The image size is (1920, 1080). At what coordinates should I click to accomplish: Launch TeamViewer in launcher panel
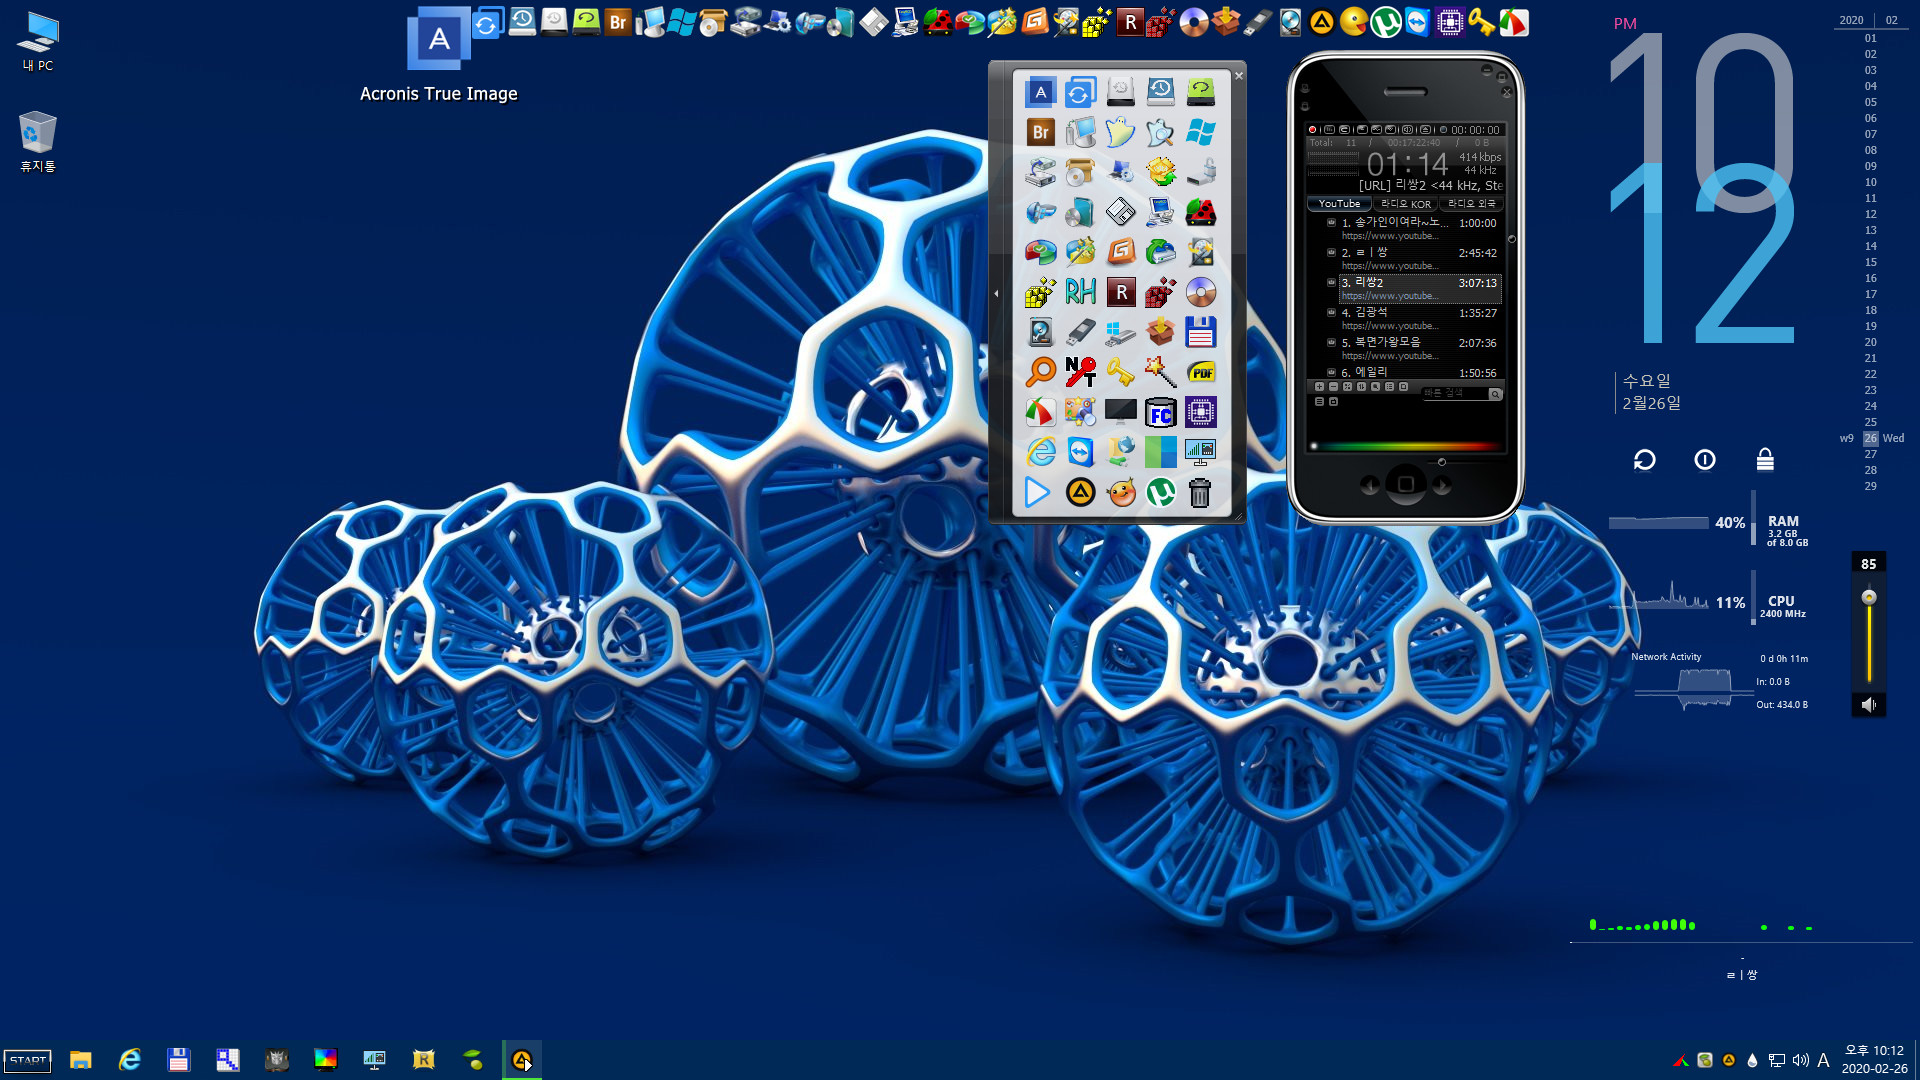tap(1080, 452)
